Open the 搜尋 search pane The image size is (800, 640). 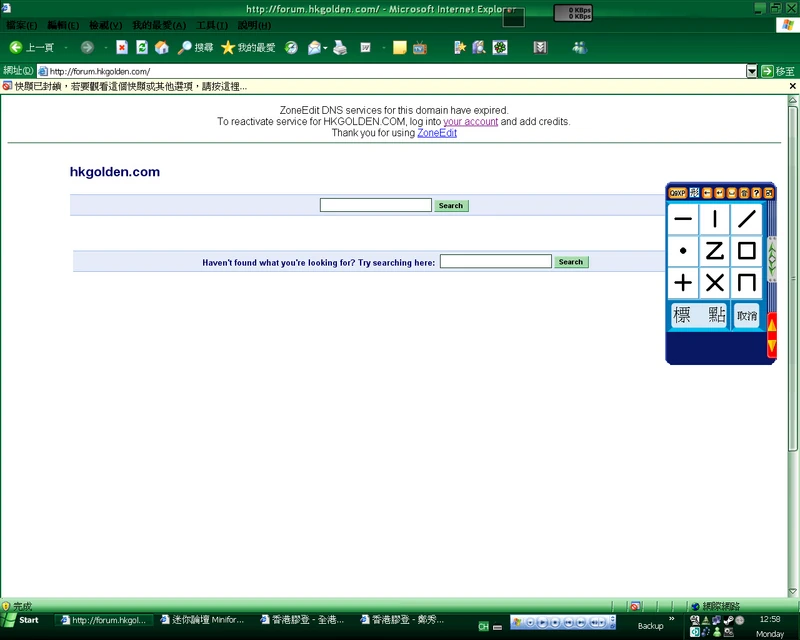(195, 47)
